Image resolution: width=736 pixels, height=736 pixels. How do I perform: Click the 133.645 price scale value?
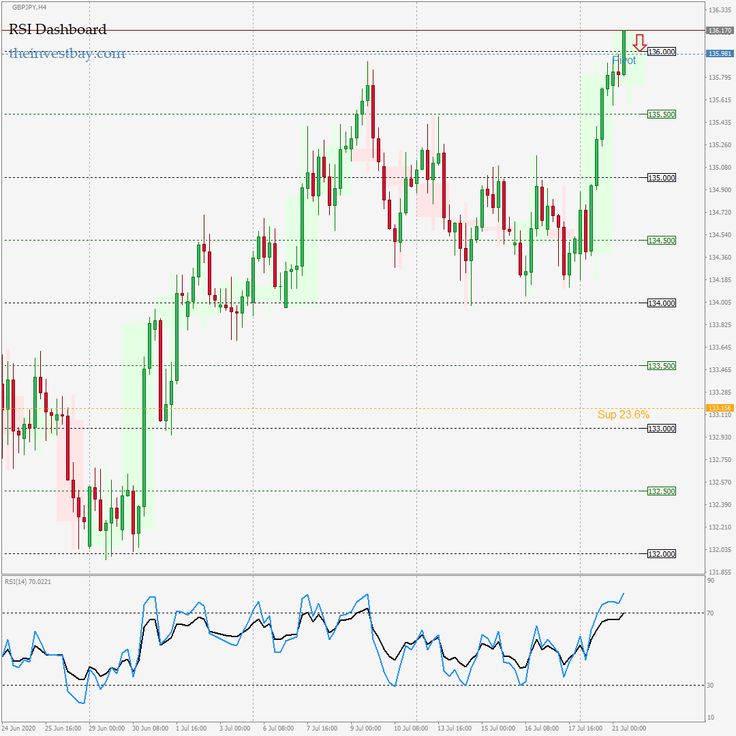pyautogui.click(x=720, y=347)
